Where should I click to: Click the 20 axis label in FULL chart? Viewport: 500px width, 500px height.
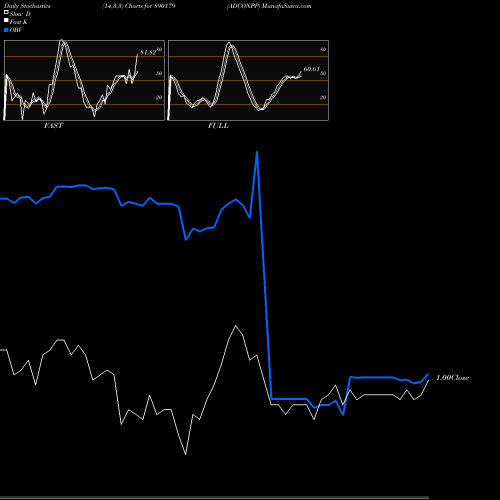coord(323,97)
